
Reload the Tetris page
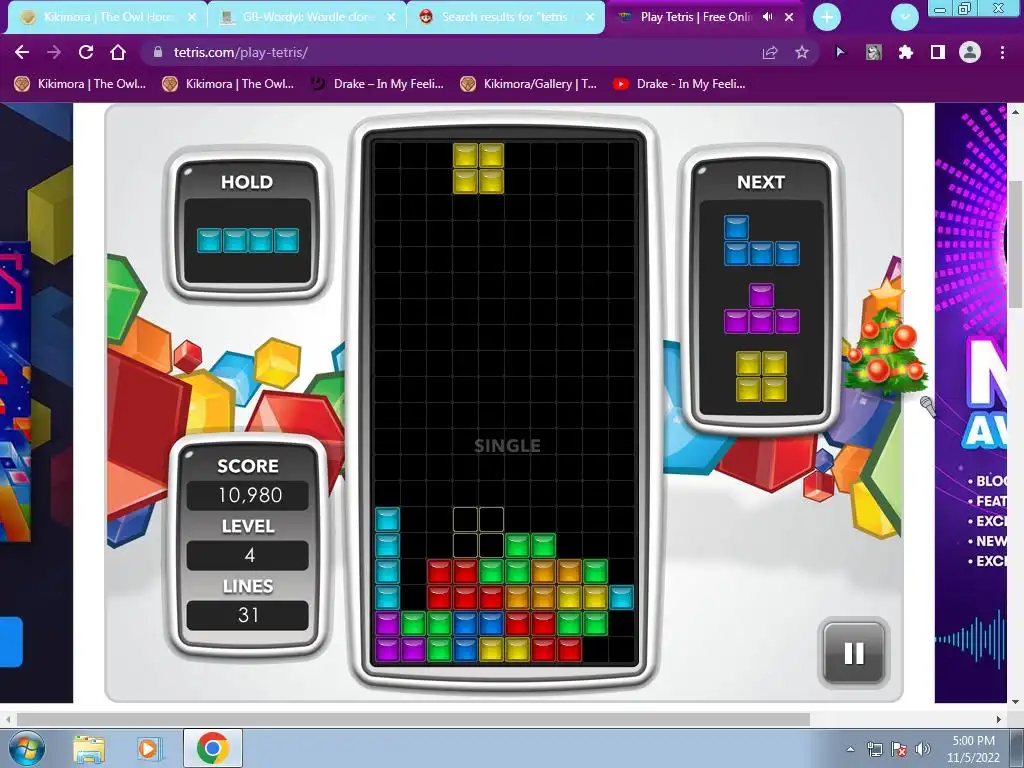point(86,52)
